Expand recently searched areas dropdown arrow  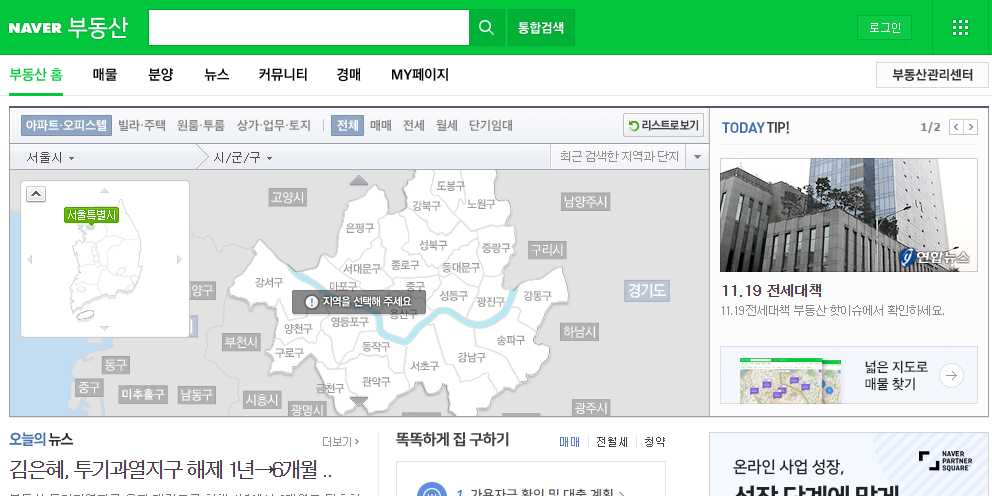(x=697, y=157)
